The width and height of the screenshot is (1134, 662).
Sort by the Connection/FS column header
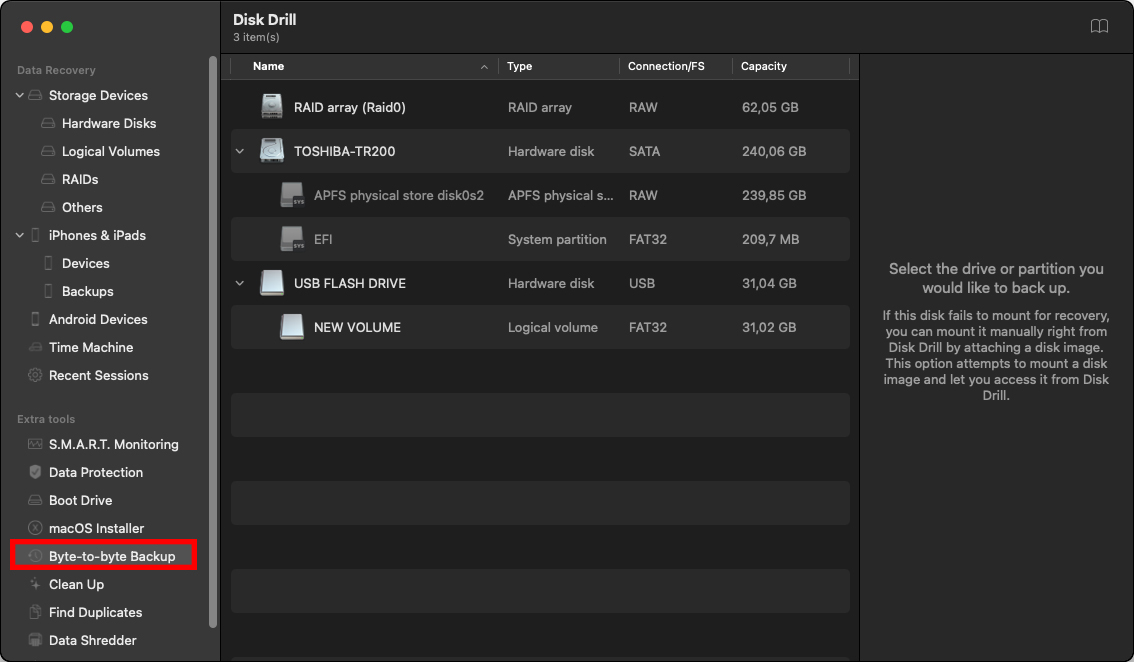pyautogui.click(x=666, y=66)
